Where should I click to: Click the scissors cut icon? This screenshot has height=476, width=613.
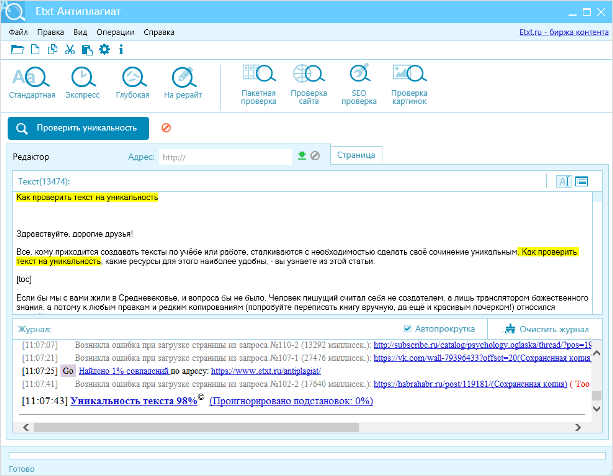70,49
